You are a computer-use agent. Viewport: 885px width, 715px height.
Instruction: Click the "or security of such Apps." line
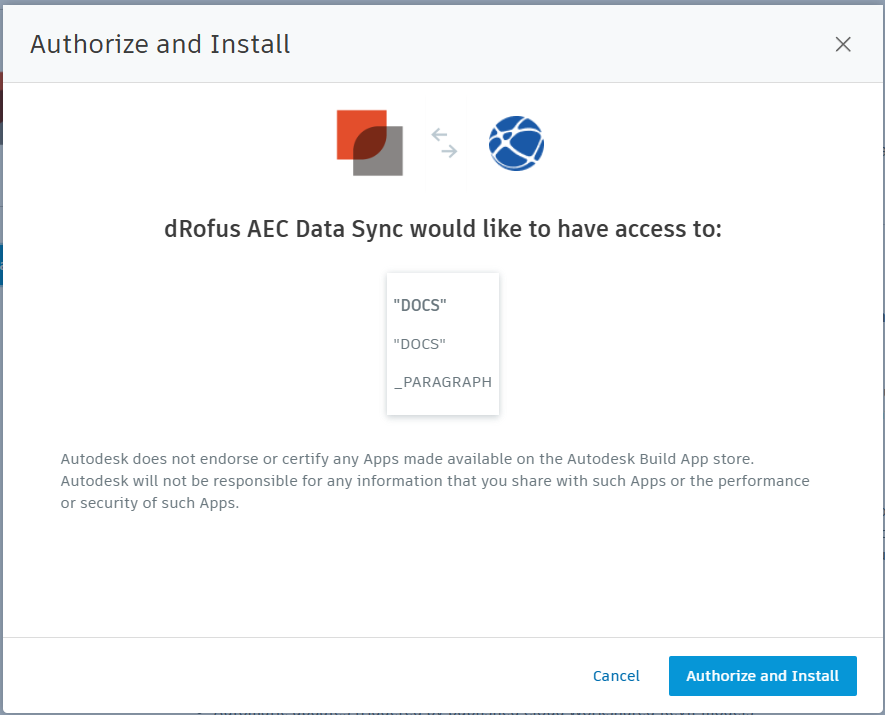point(150,503)
